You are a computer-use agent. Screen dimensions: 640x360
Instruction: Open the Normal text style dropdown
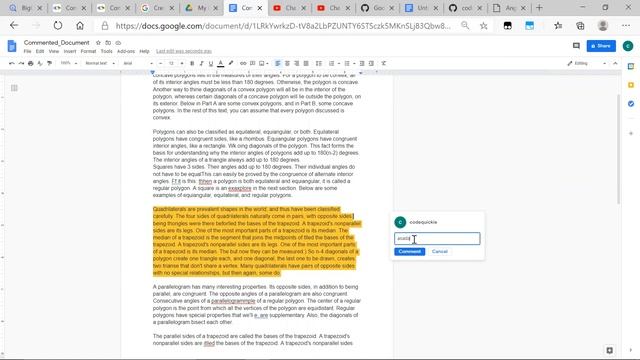100,63
